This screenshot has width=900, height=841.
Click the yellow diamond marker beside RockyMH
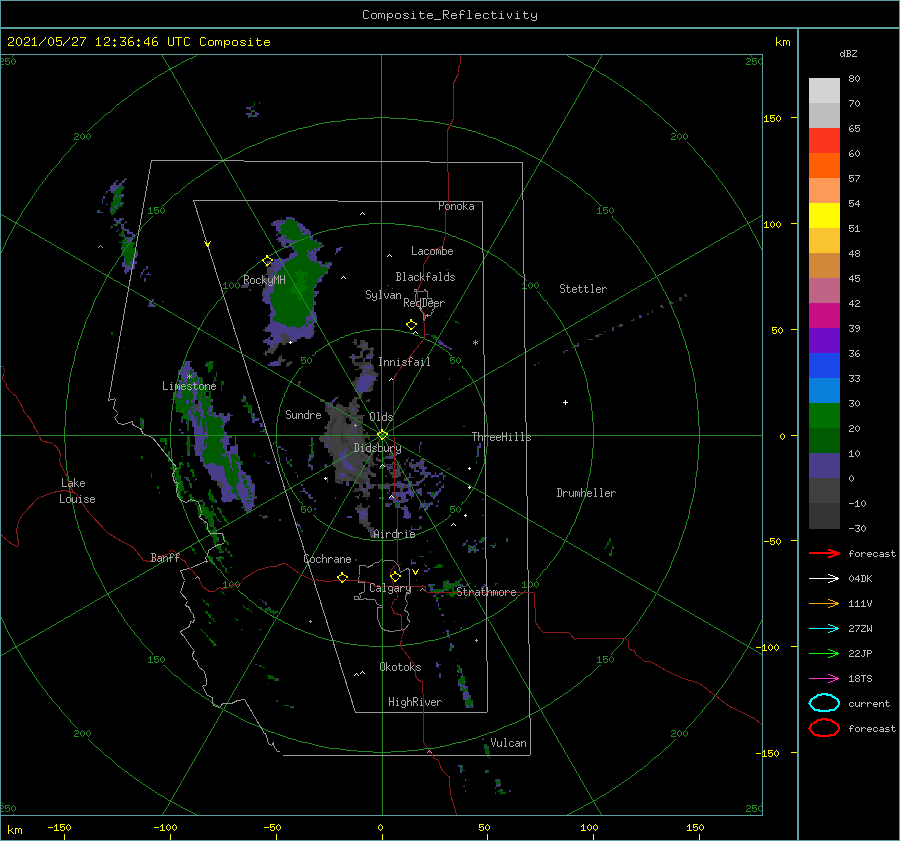(x=267, y=261)
